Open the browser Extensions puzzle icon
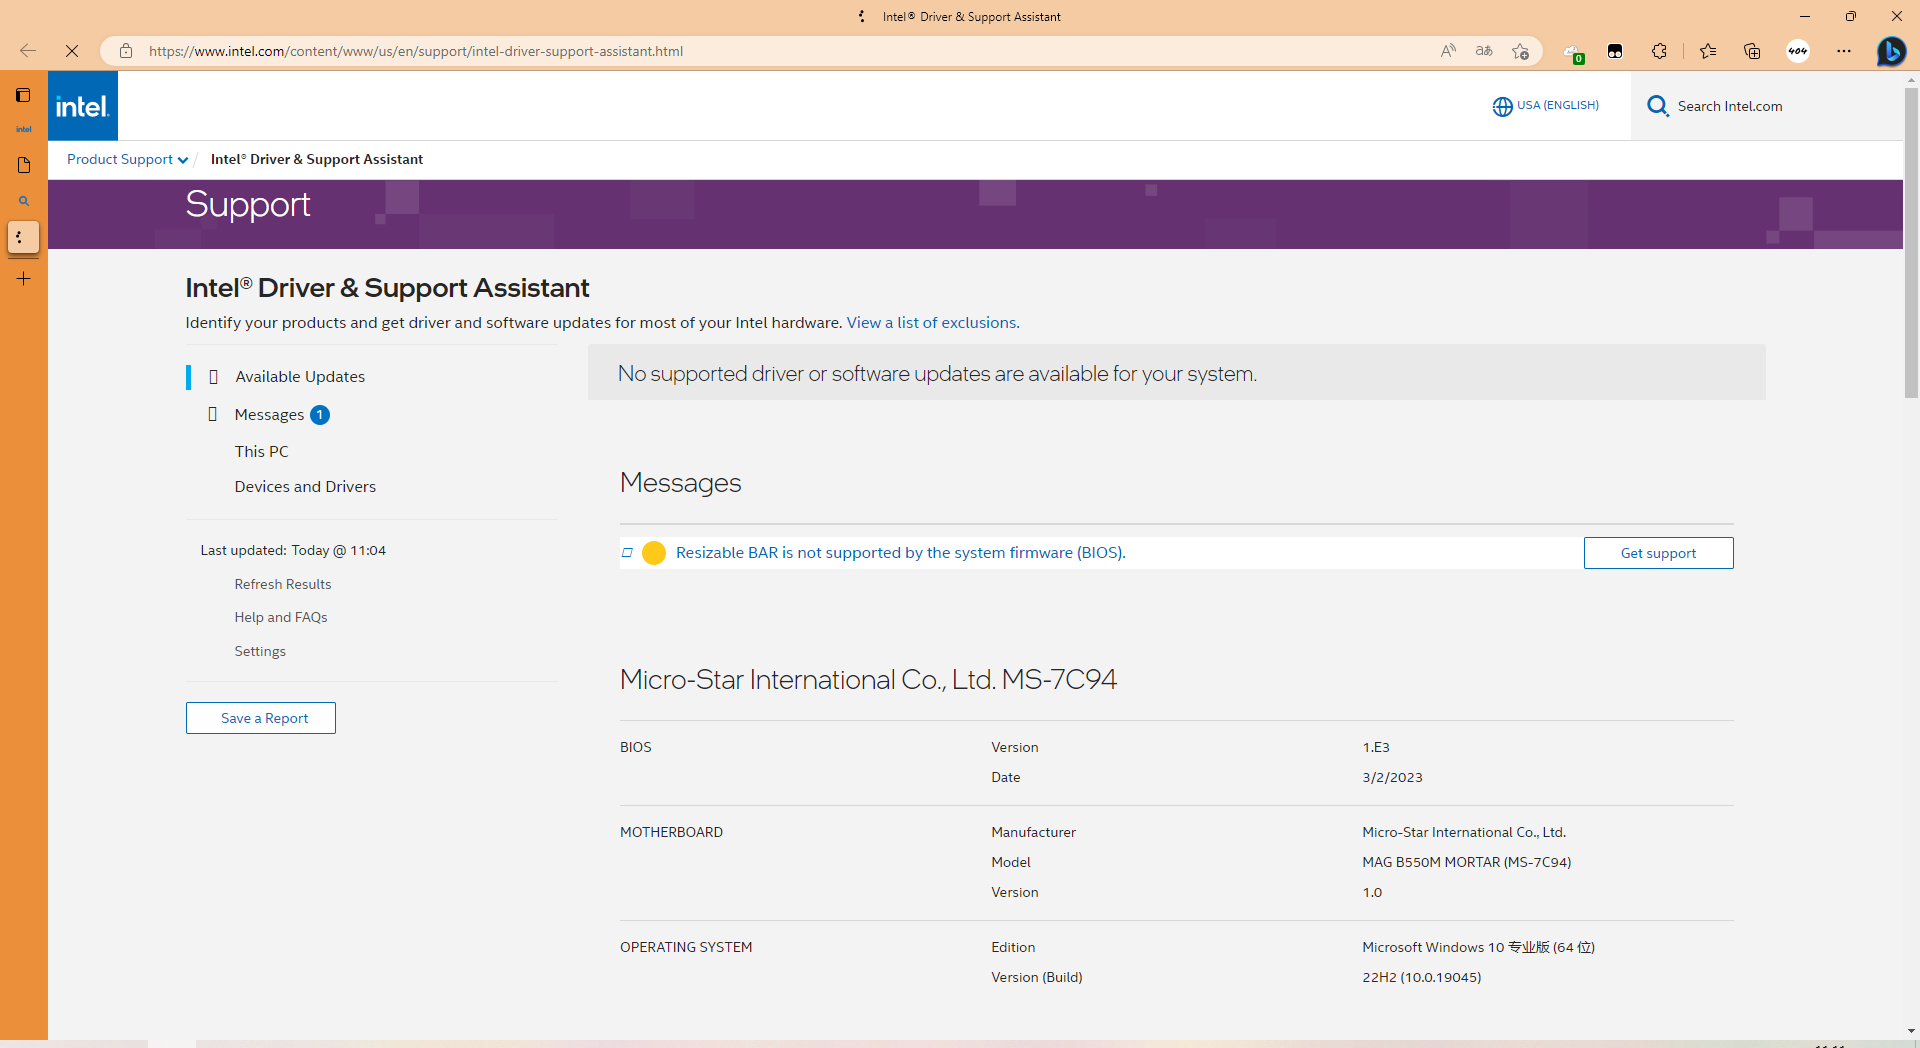The width and height of the screenshot is (1920, 1048). click(x=1659, y=51)
